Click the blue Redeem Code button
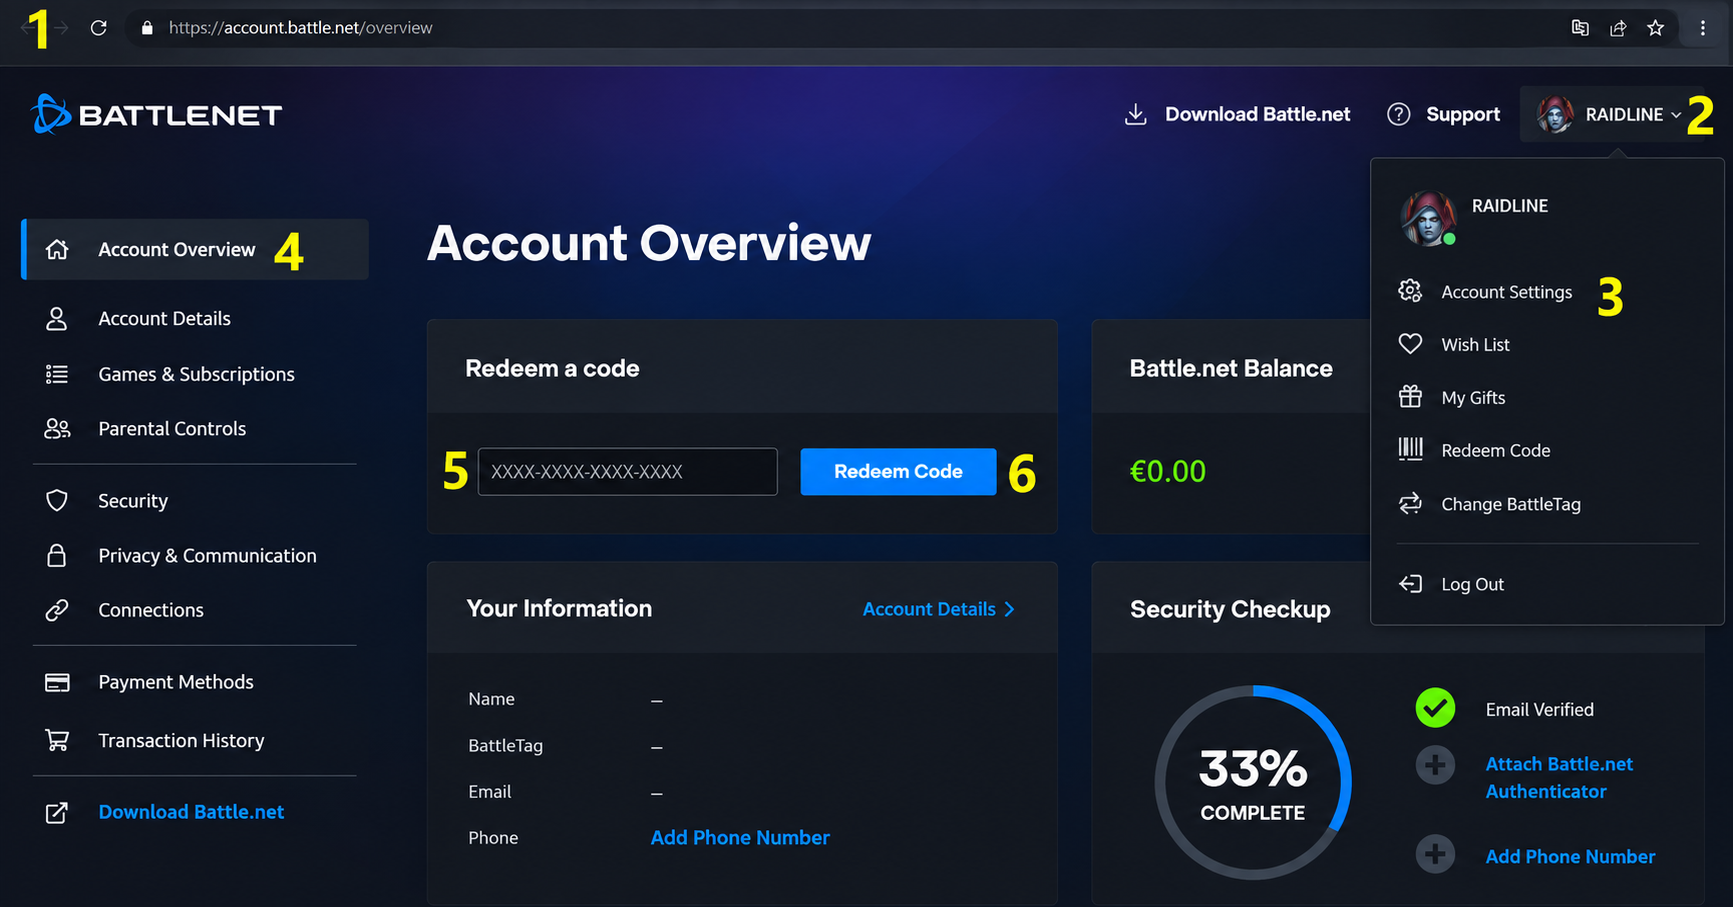Image resolution: width=1733 pixels, height=907 pixels. [x=898, y=471]
